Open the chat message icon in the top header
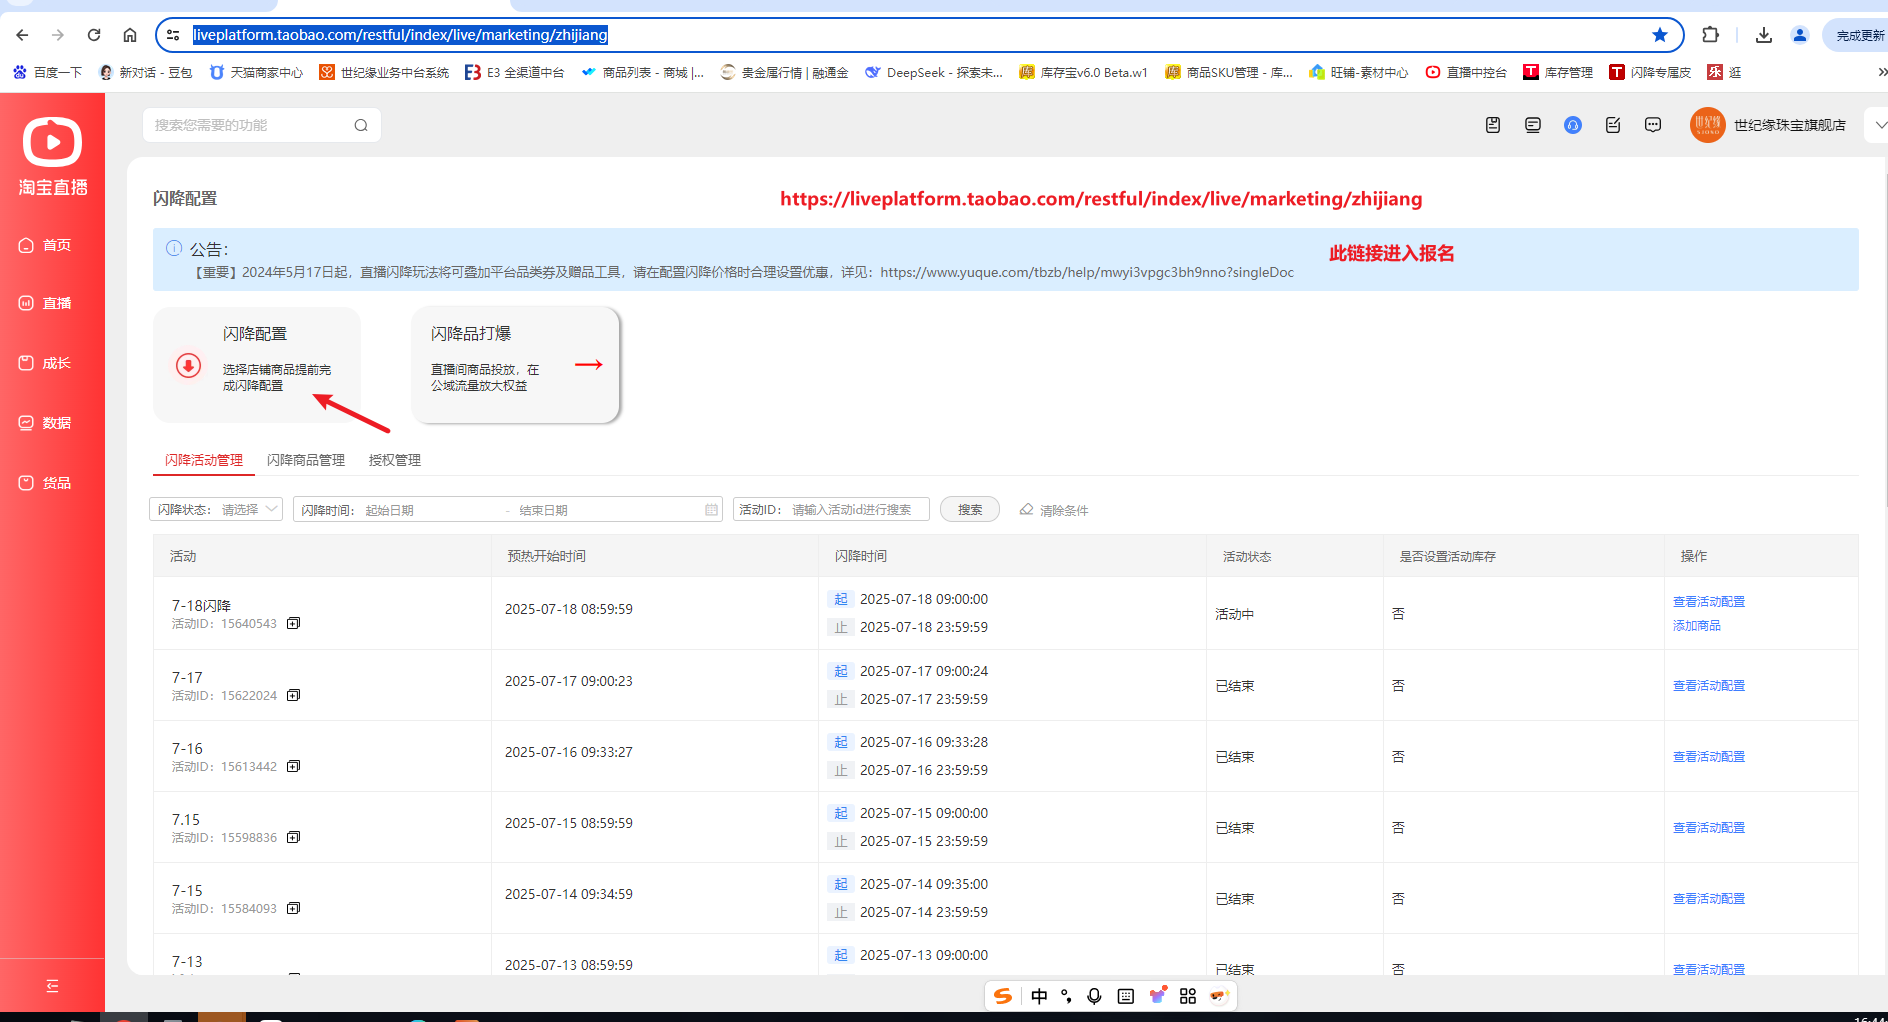The width and height of the screenshot is (1888, 1022). pos(1653,125)
